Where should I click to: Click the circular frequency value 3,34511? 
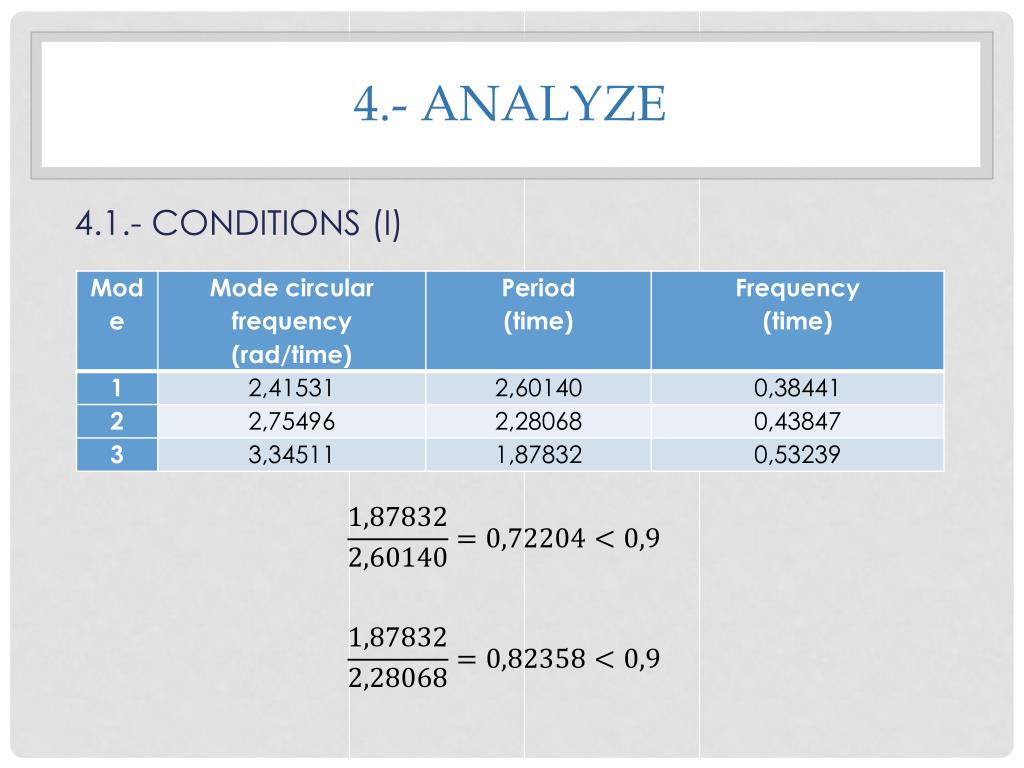click(291, 455)
